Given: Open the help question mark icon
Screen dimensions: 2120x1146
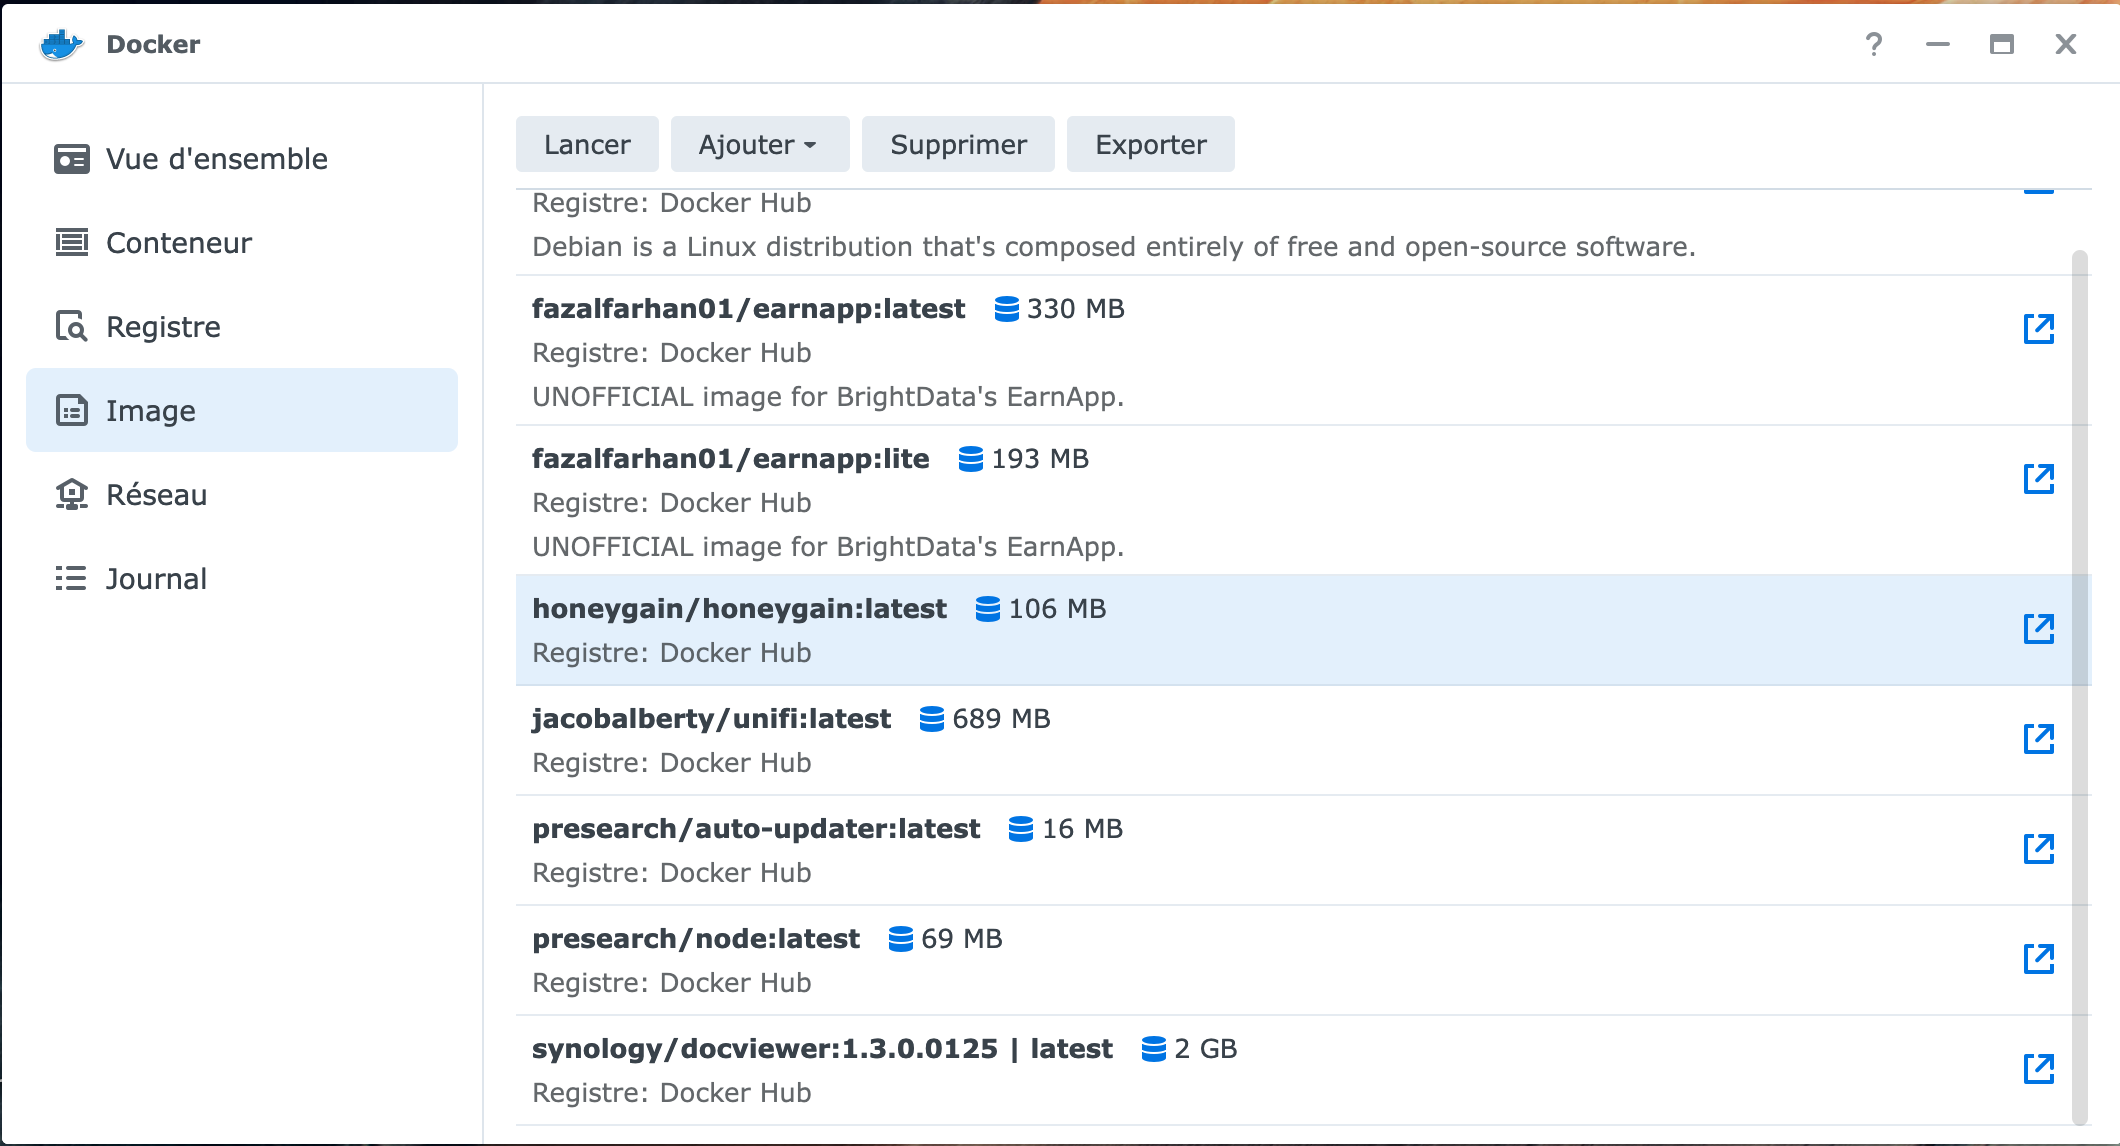Looking at the screenshot, I should tap(1874, 44).
